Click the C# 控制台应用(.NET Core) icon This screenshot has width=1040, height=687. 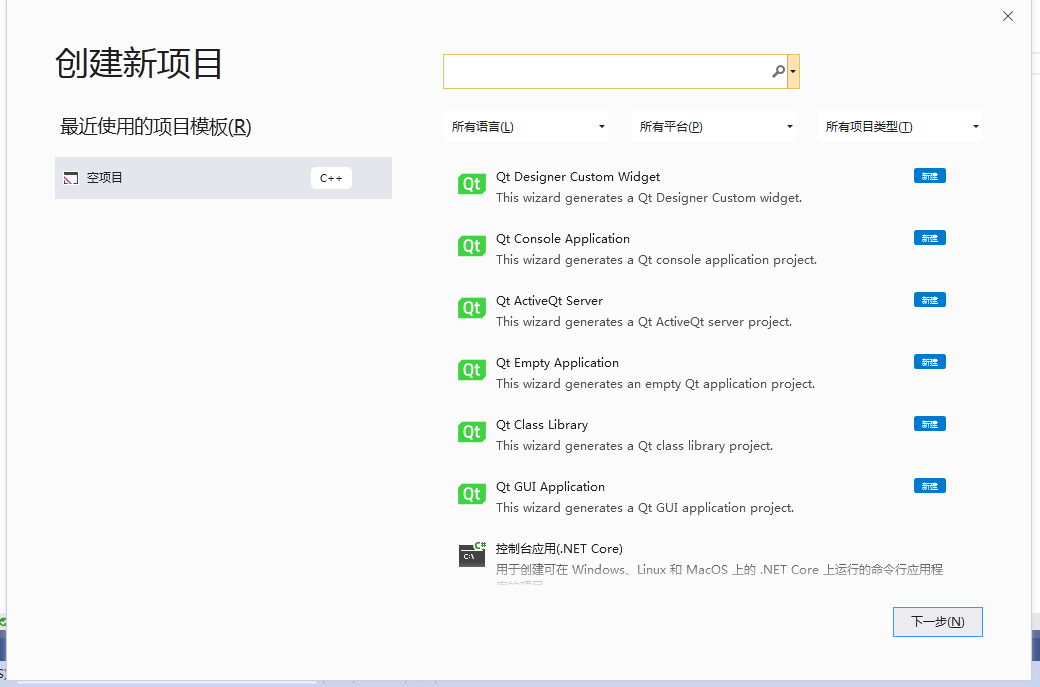click(471, 555)
